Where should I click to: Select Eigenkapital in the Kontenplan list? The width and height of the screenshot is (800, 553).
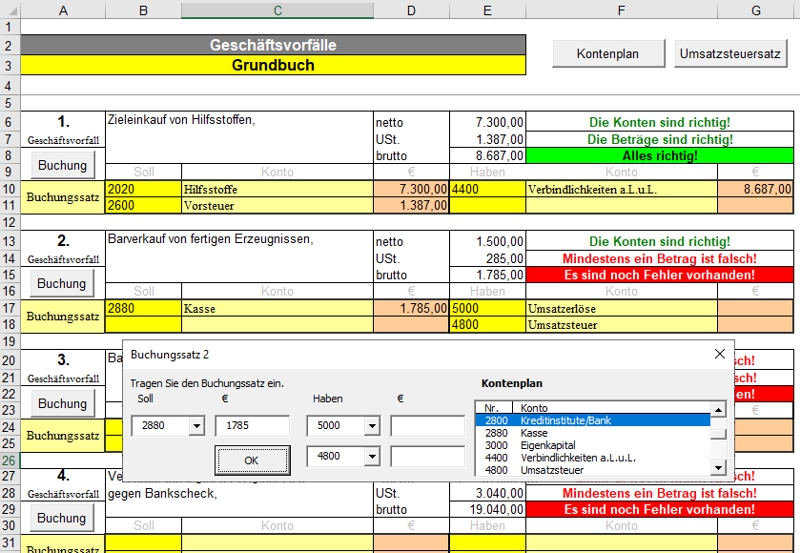(592, 445)
